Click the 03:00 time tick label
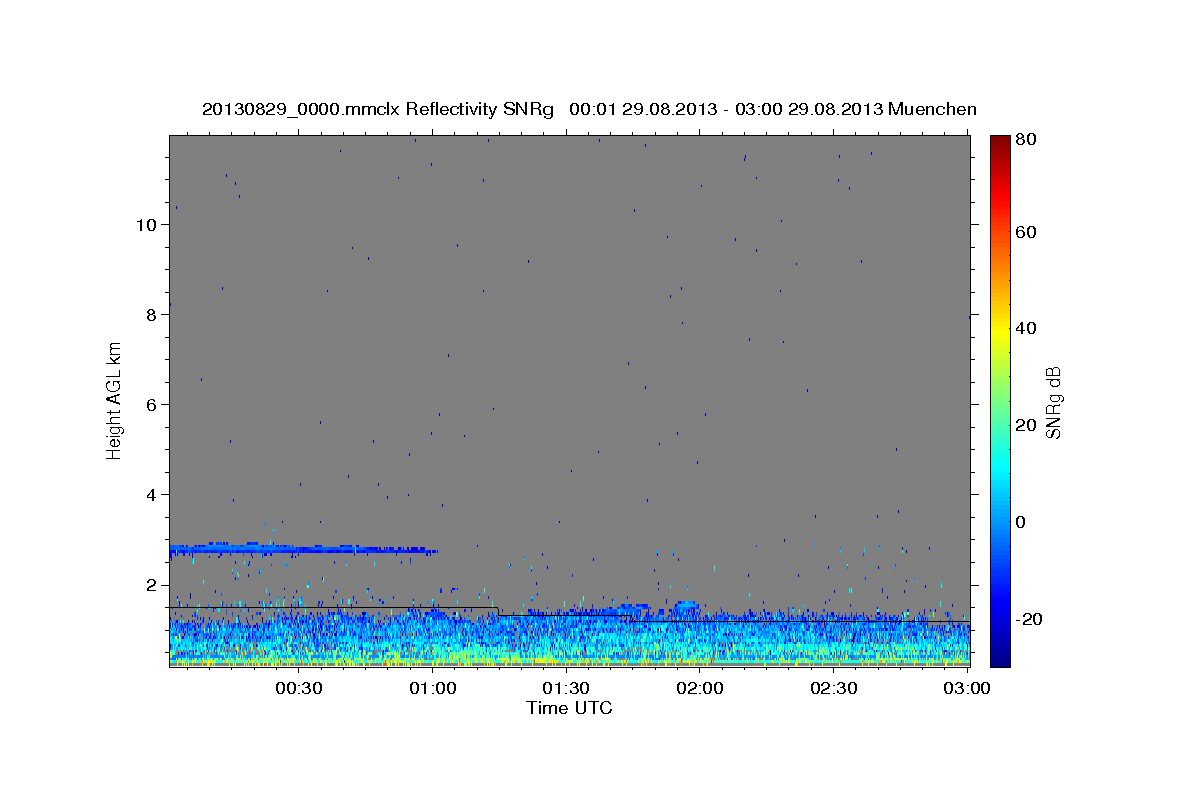Screen dimensions: 1200x800 966,688
